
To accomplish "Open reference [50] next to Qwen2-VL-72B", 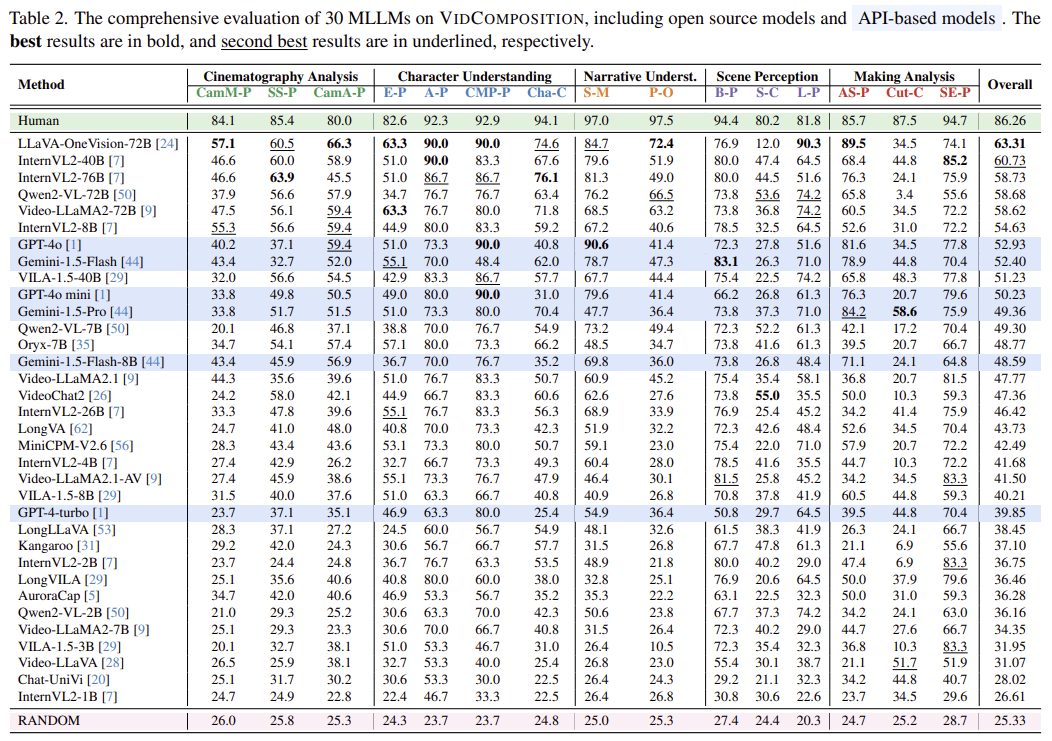I will [x=124, y=195].
